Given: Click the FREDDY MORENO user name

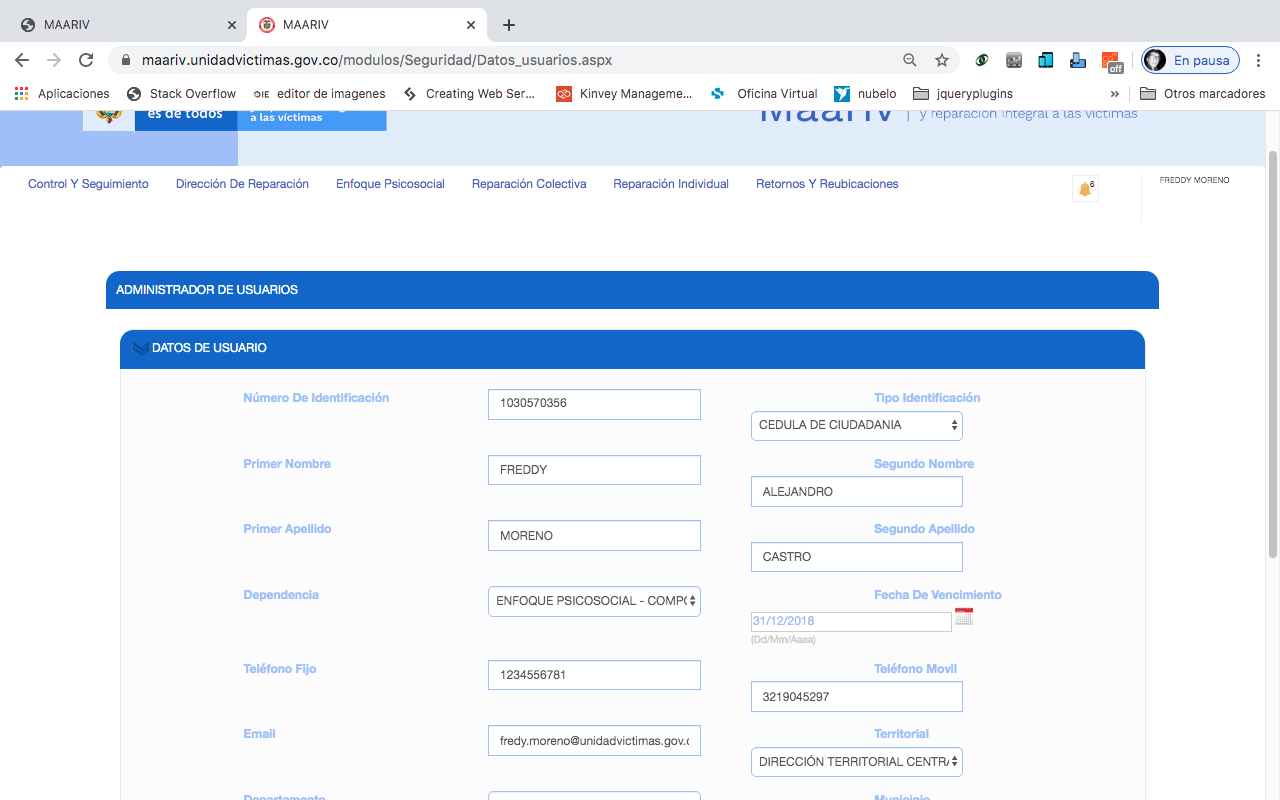Looking at the screenshot, I should pos(1194,181).
